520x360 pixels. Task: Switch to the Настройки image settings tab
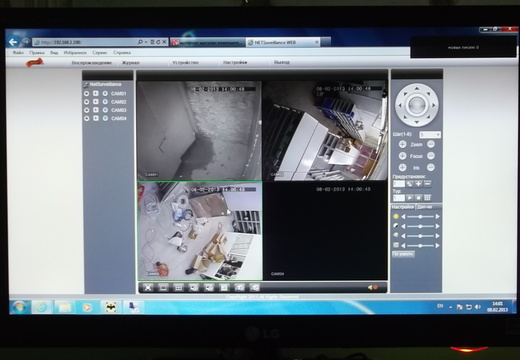[403, 207]
